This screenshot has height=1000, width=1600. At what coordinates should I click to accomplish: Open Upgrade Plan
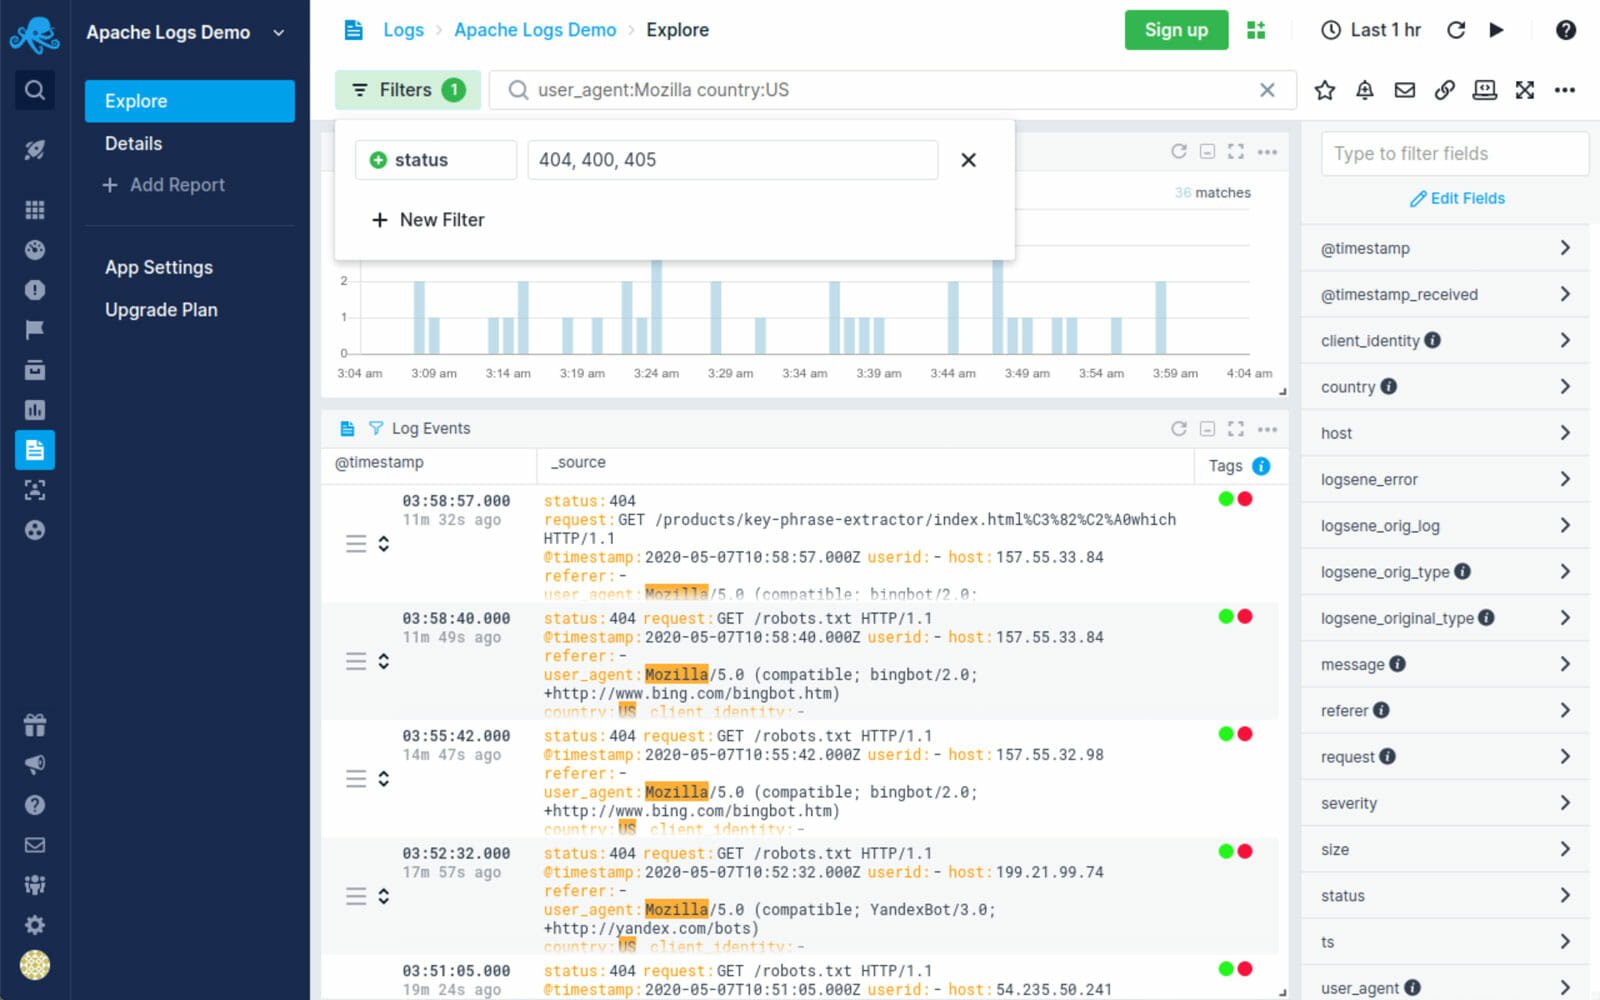(161, 310)
